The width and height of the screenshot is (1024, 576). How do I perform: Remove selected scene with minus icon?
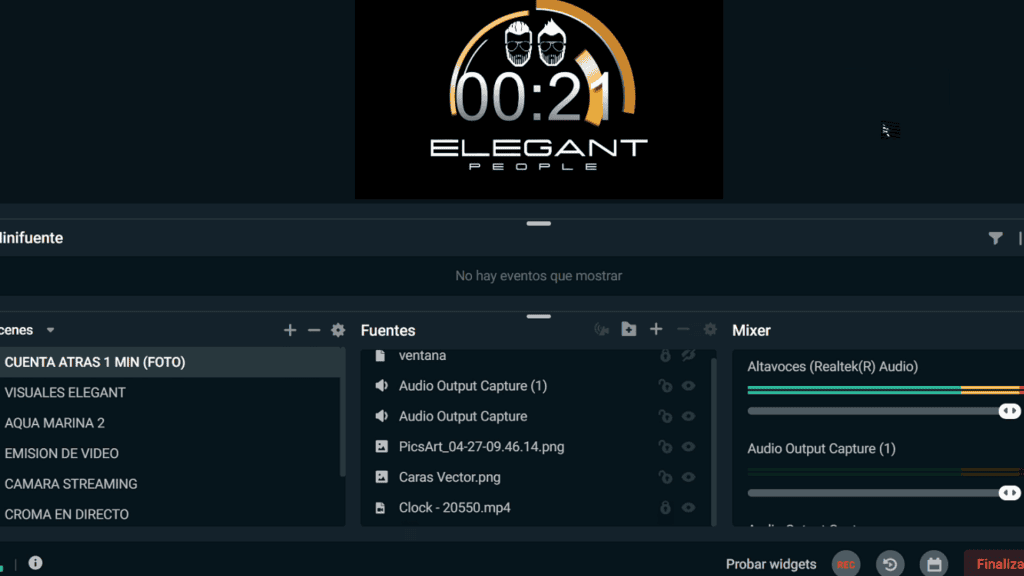coord(314,330)
